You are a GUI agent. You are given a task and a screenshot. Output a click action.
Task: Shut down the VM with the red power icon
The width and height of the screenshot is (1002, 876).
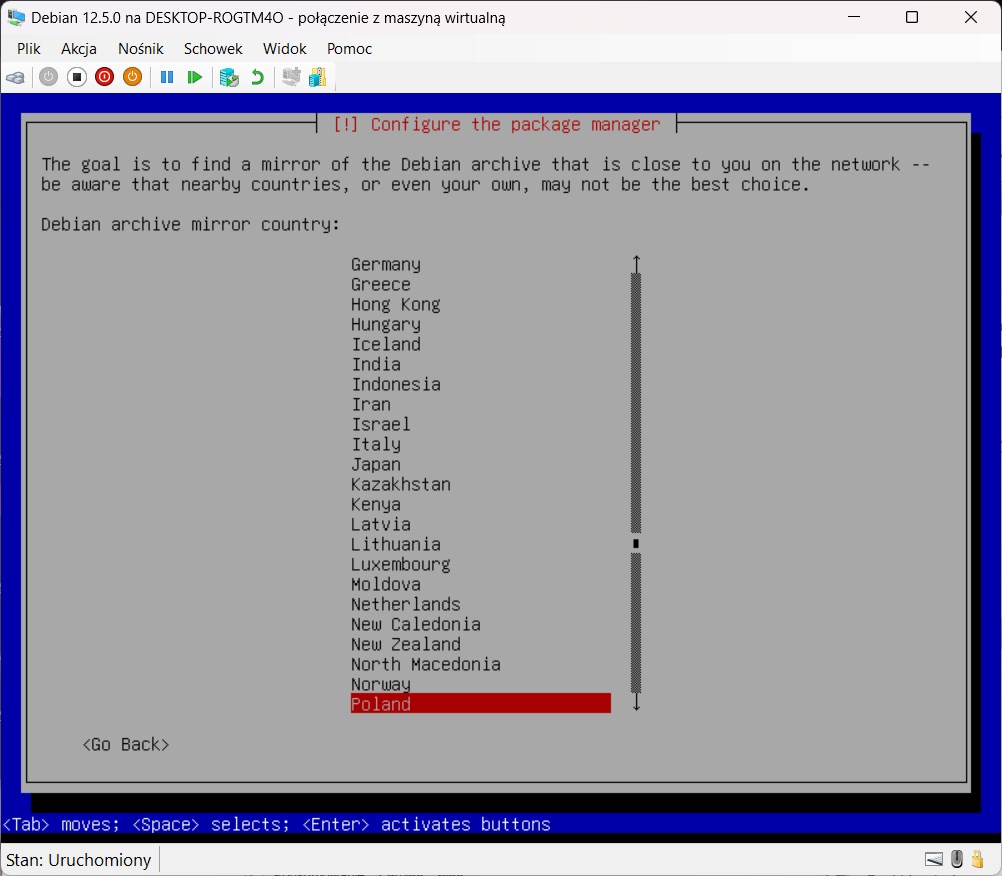click(x=104, y=77)
